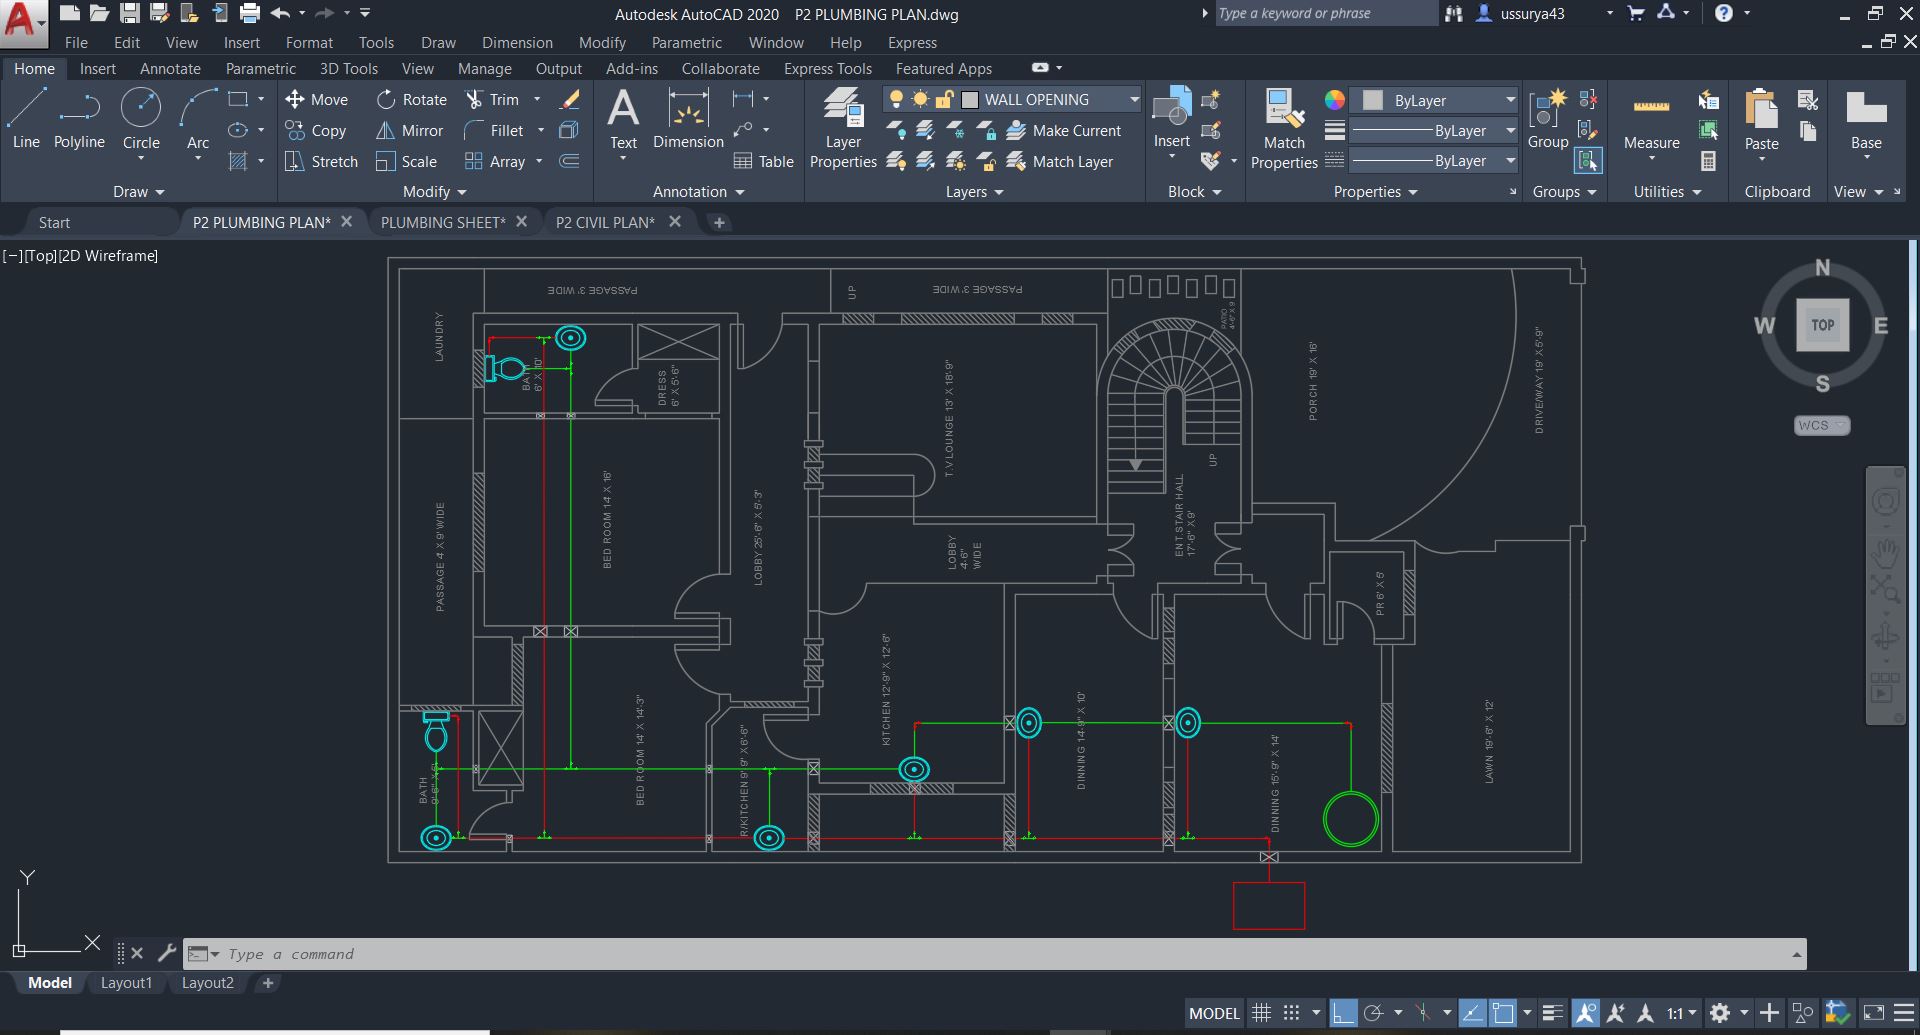Select the Fillet tool
Image resolution: width=1920 pixels, height=1035 pixels.
pyautogui.click(x=494, y=130)
